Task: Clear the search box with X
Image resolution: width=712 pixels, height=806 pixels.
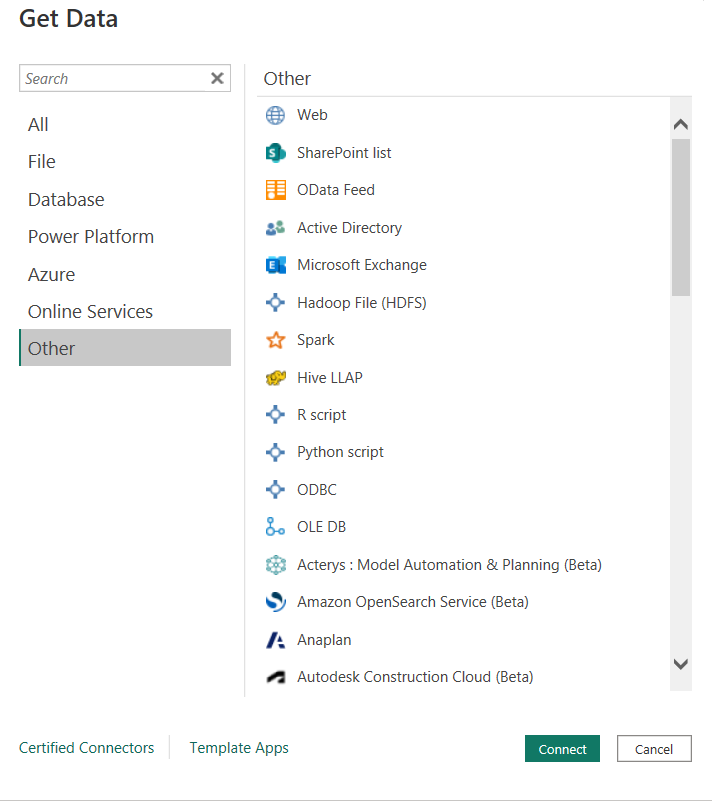Action: (x=217, y=79)
